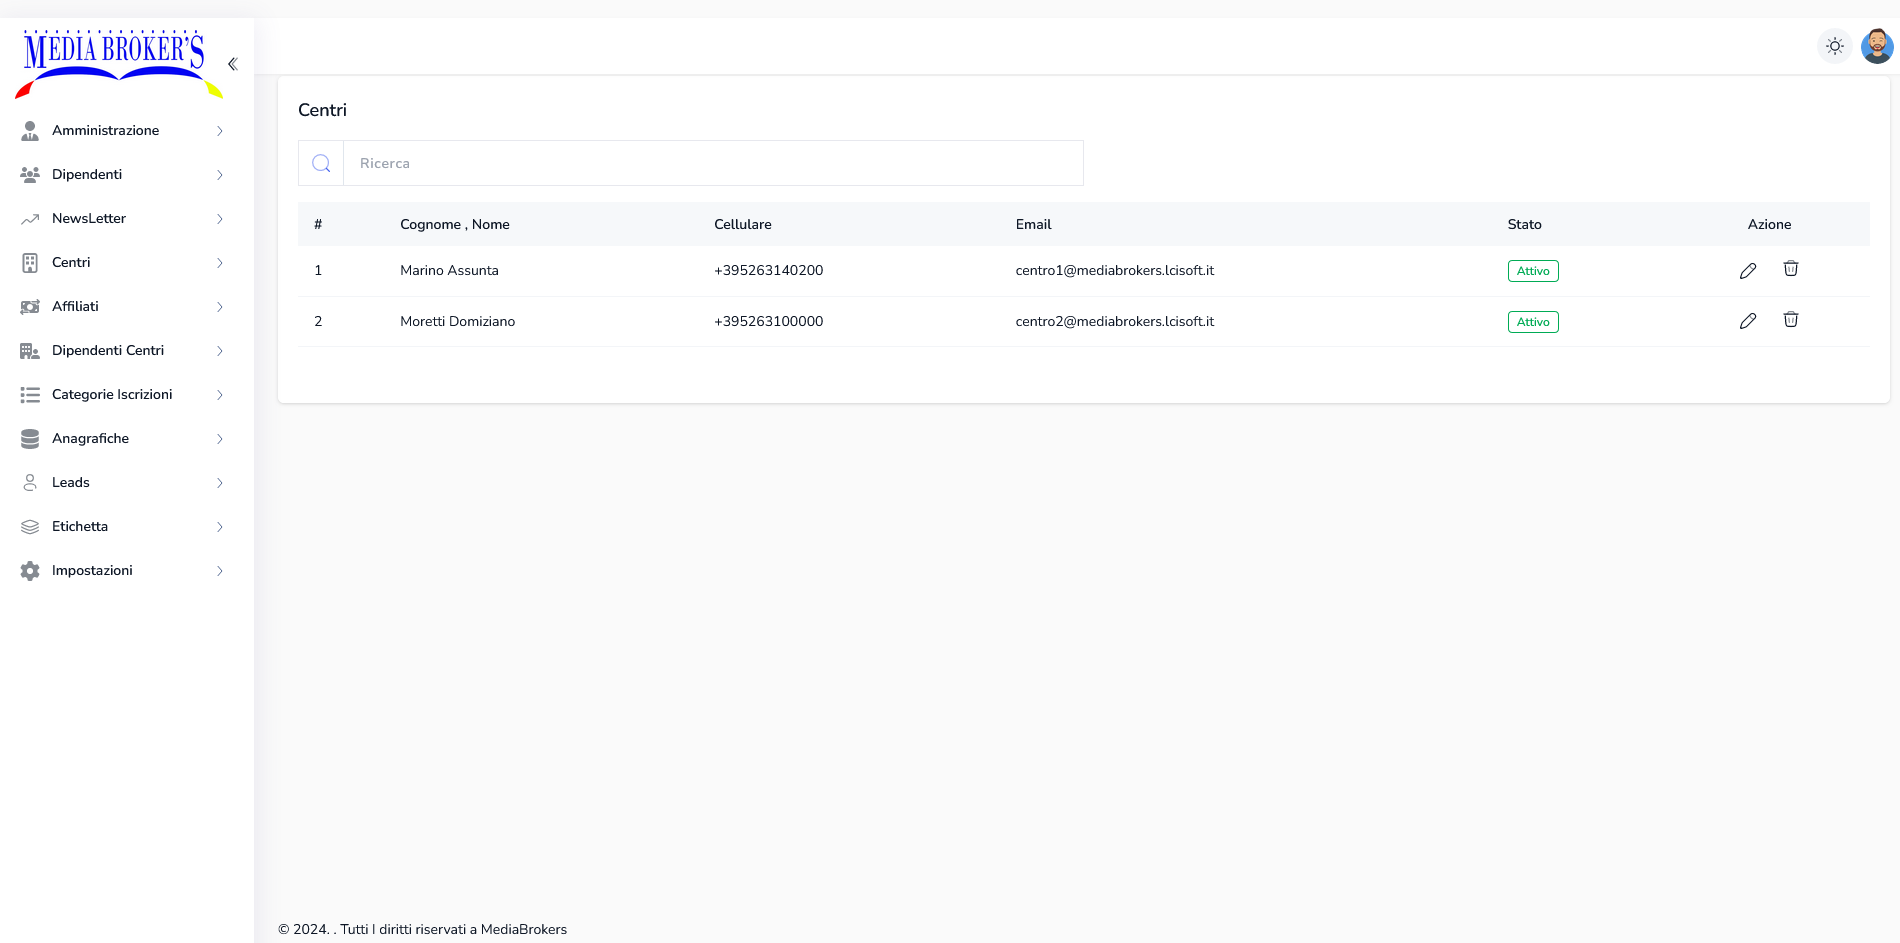Viewport: 1900px width, 943px height.
Task: Edit Marino Assunta with pencil icon
Action: 1748,269
